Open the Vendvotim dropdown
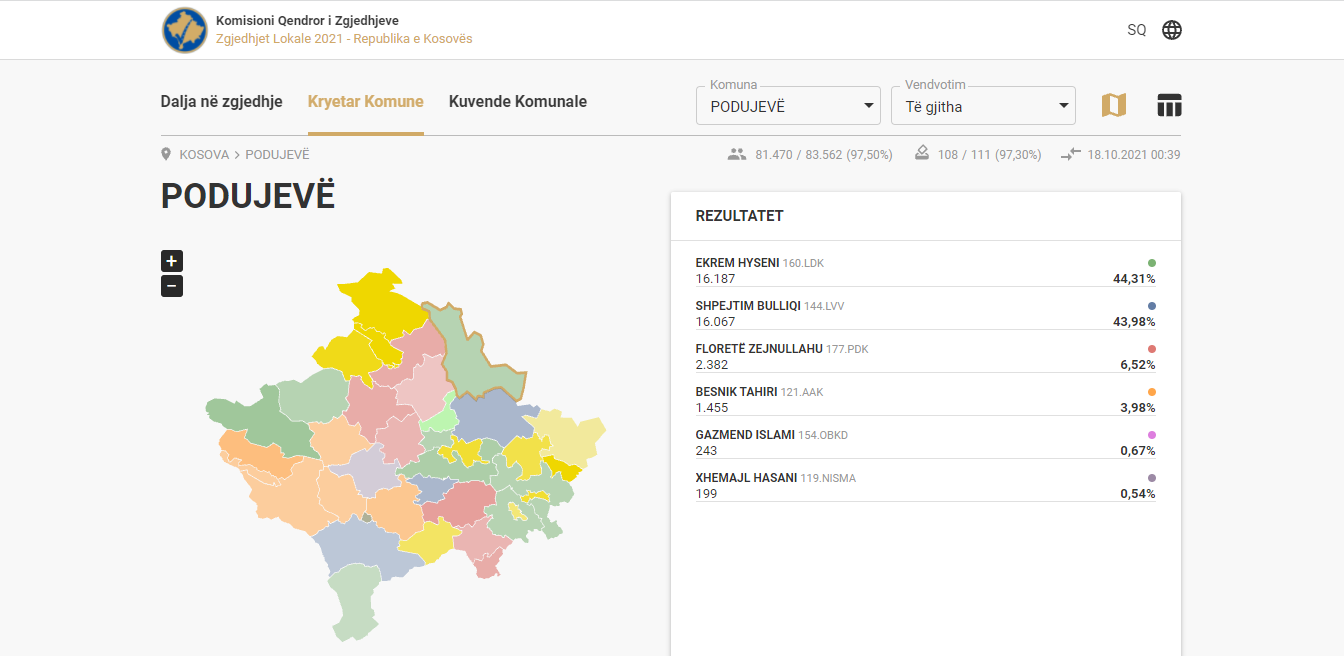1344x656 pixels. (x=983, y=106)
